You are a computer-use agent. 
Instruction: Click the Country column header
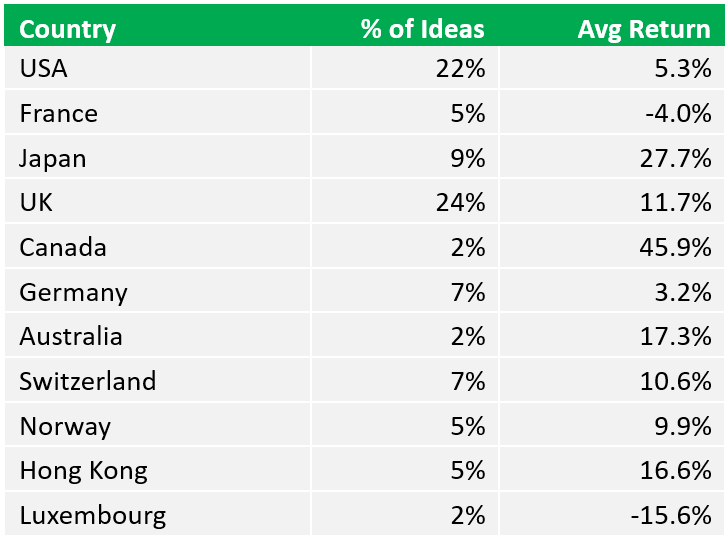(67, 29)
